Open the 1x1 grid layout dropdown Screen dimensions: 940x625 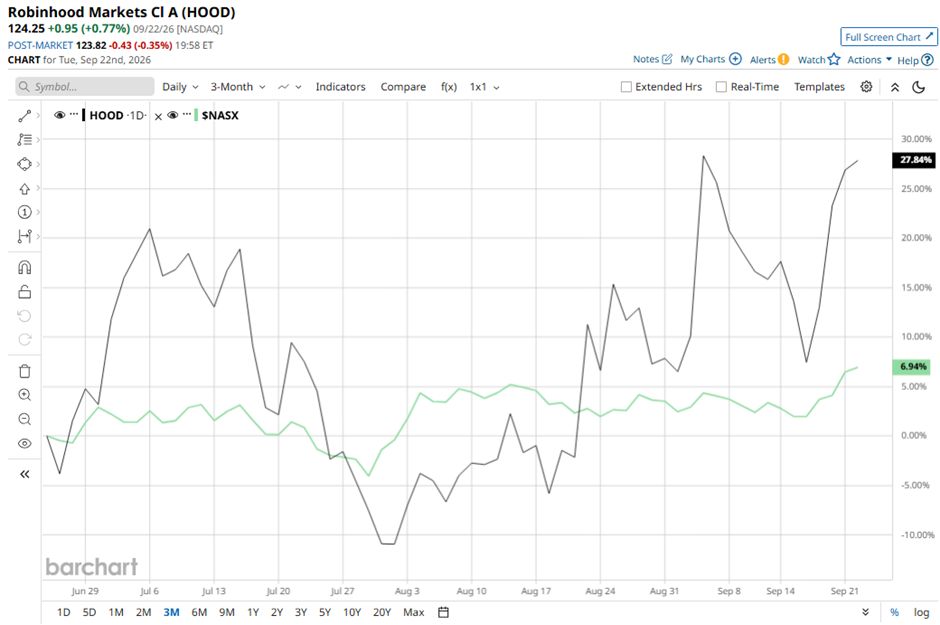tap(484, 87)
